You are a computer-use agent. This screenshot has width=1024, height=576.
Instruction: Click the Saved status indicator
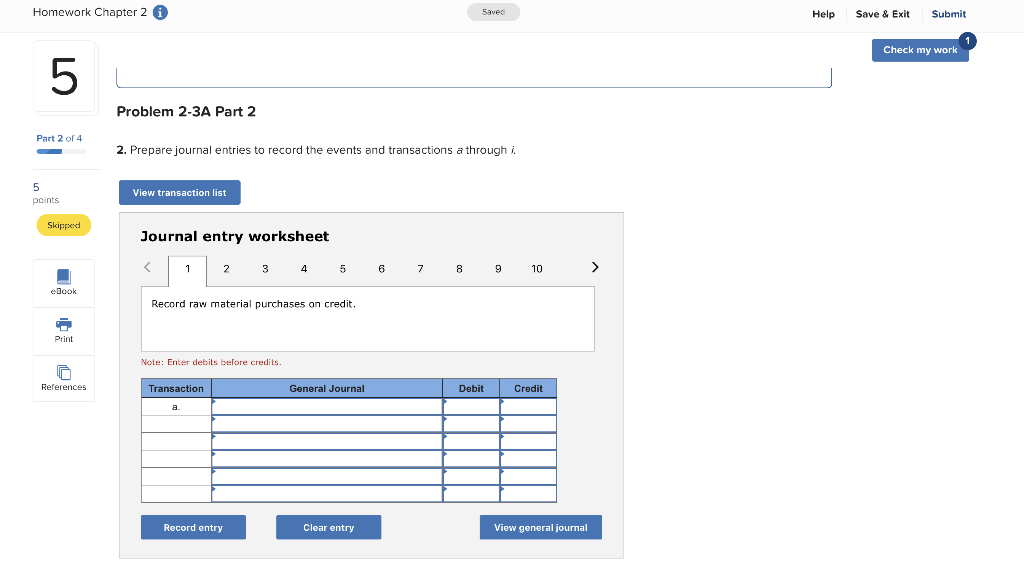(x=493, y=12)
